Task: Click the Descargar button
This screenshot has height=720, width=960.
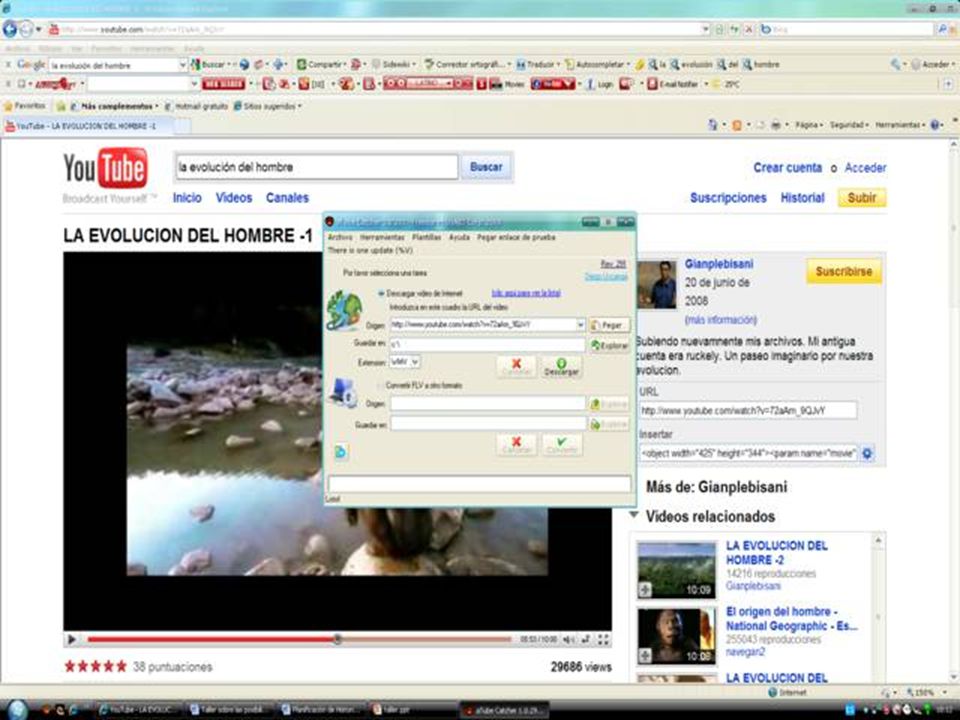Action: [x=561, y=366]
